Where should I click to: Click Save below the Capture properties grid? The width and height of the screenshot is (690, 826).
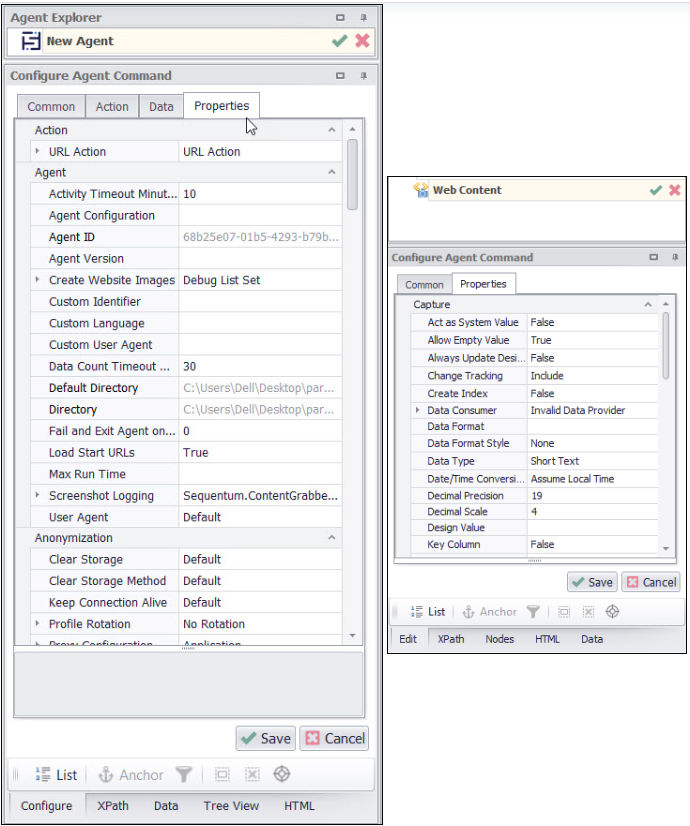coord(591,582)
